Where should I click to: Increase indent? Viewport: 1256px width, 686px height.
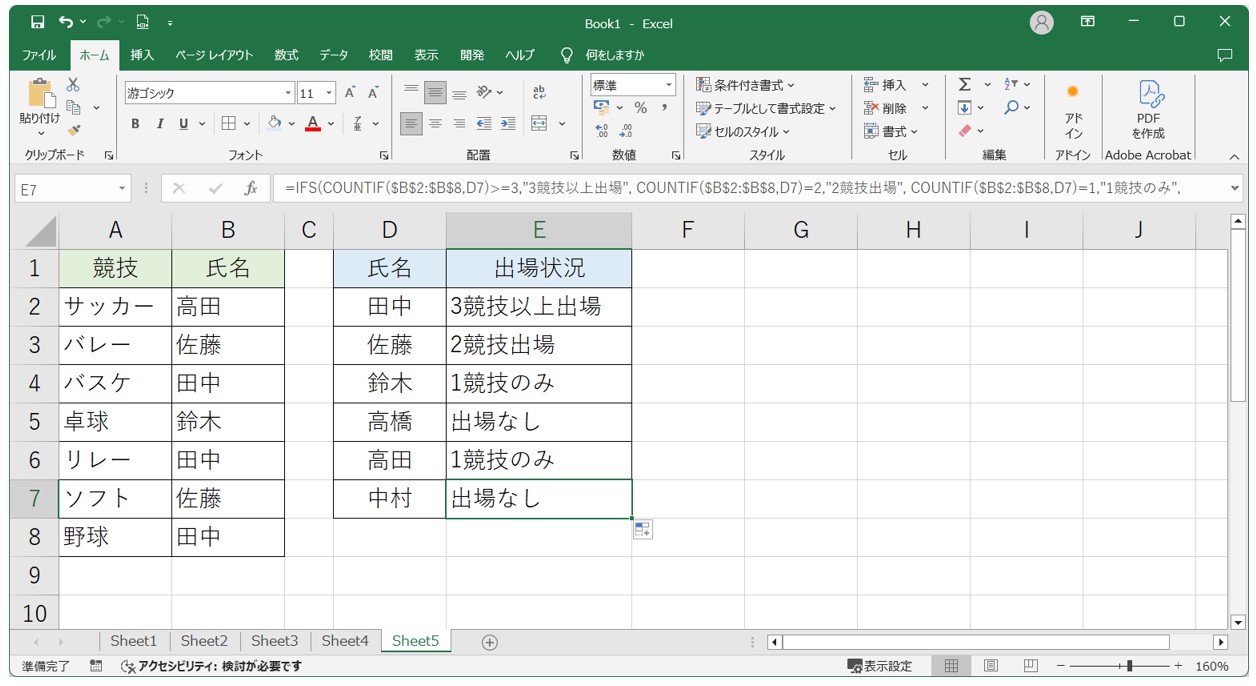(508, 124)
